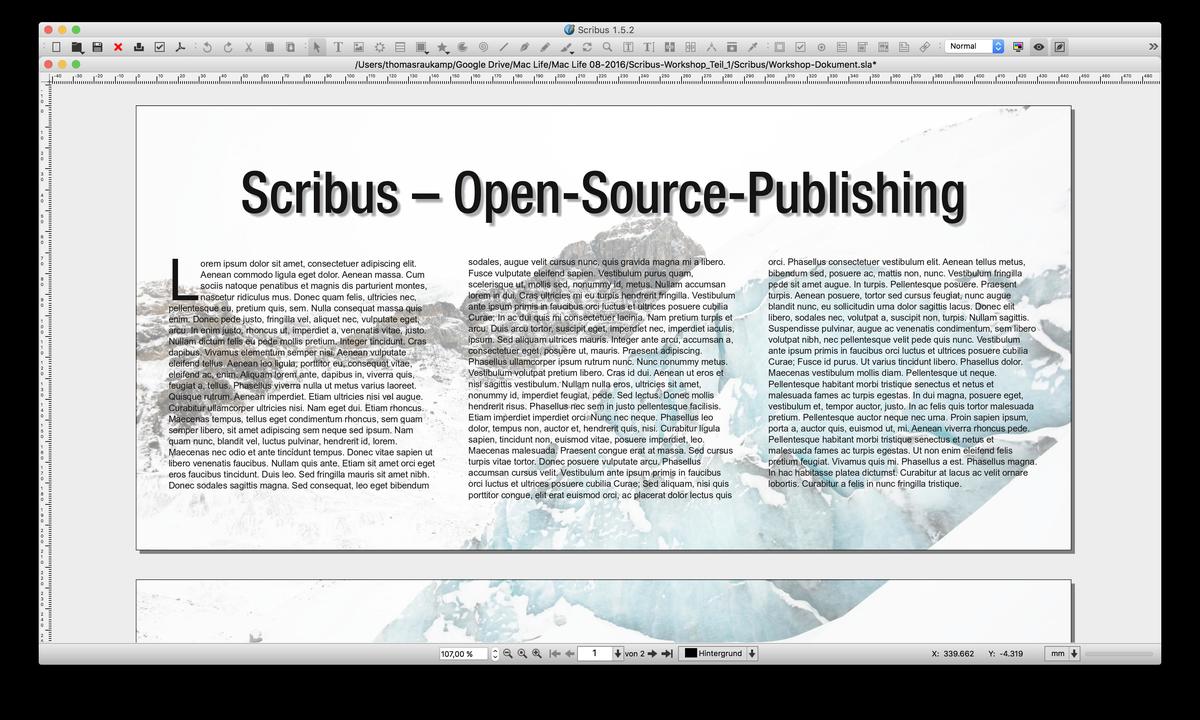1200x720 pixels.
Task: Click the Copy icon in toolbar
Action: [x=270, y=47]
